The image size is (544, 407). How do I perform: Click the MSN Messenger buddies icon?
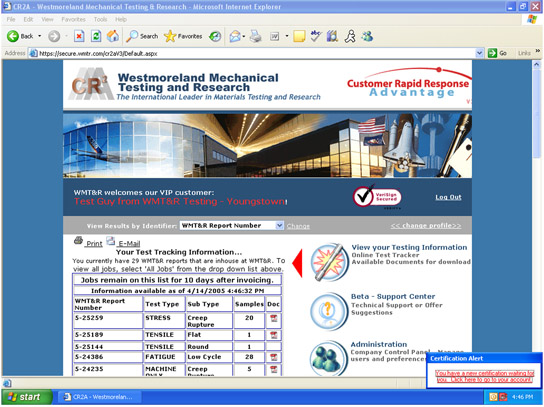pyautogui.click(x=367, y=36)
